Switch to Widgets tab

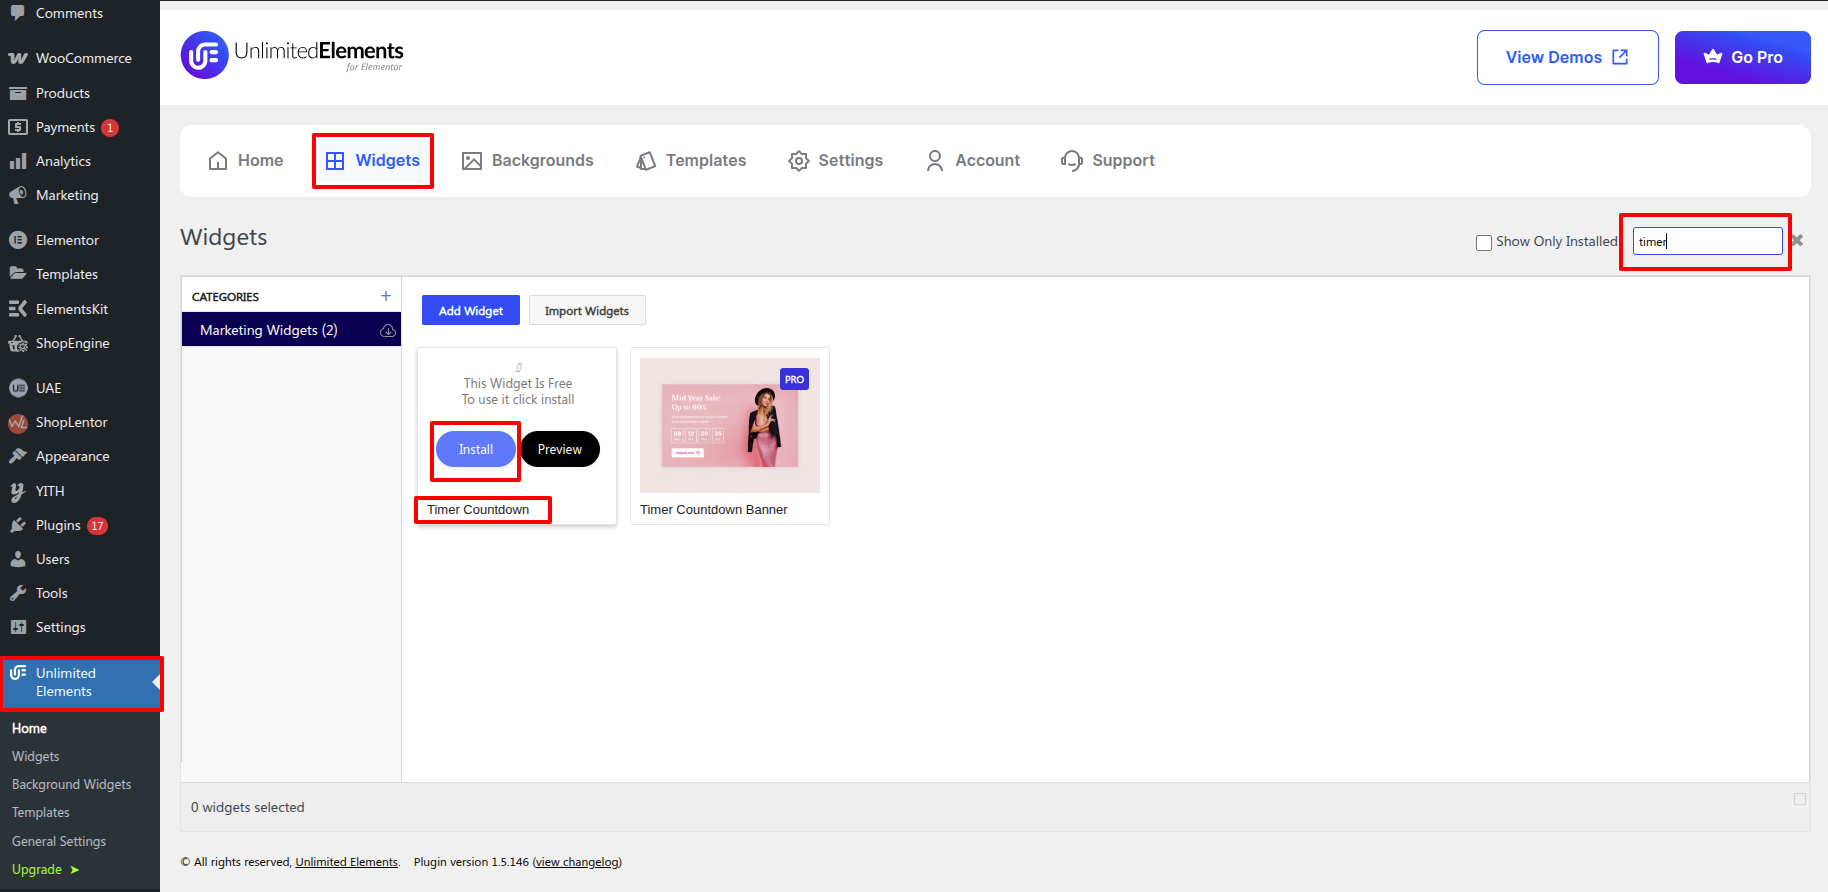373,160
